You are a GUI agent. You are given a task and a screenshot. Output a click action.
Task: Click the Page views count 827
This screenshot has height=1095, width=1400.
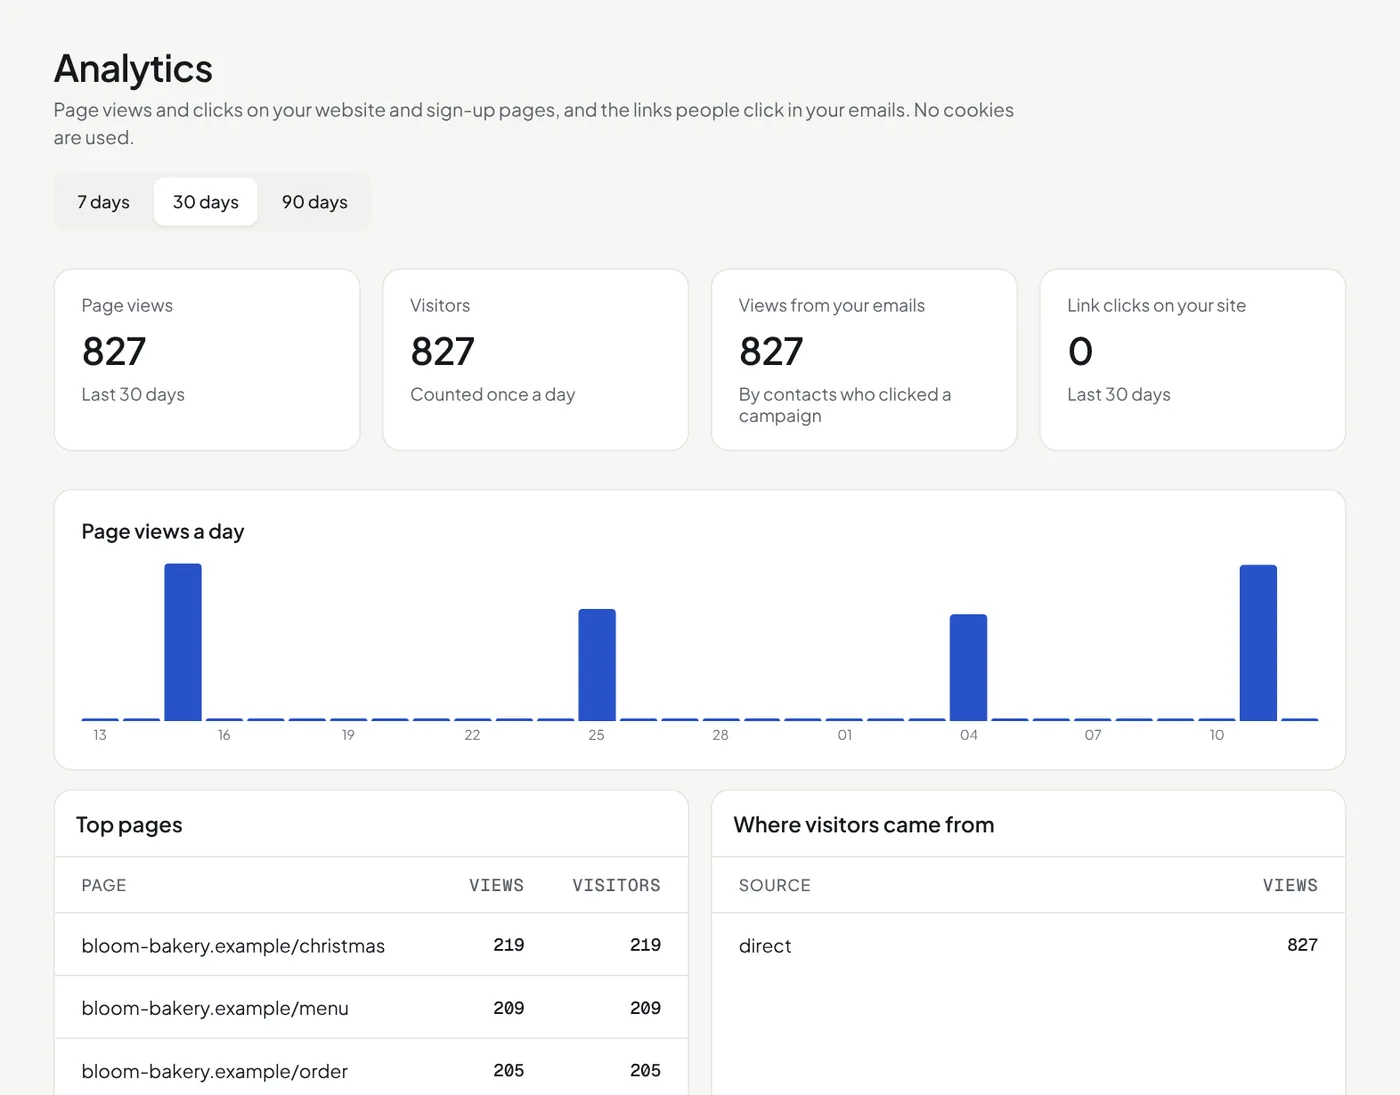click(114, 351)
